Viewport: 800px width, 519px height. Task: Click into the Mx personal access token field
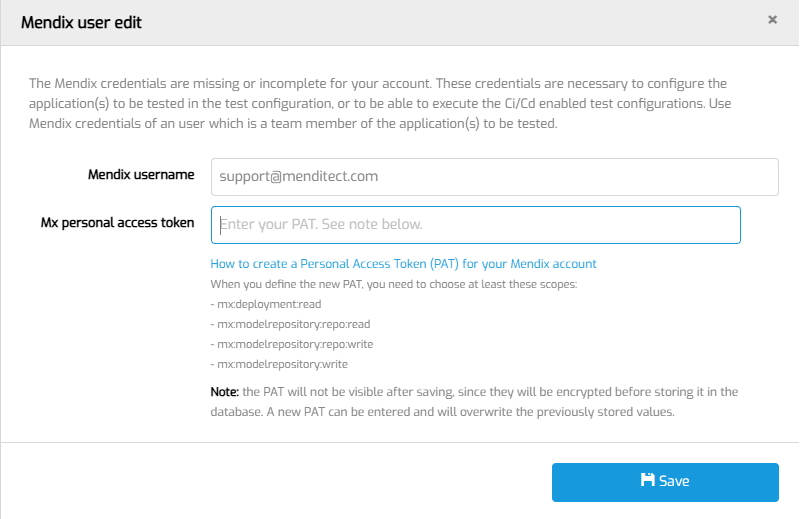(x=475, y=225)
